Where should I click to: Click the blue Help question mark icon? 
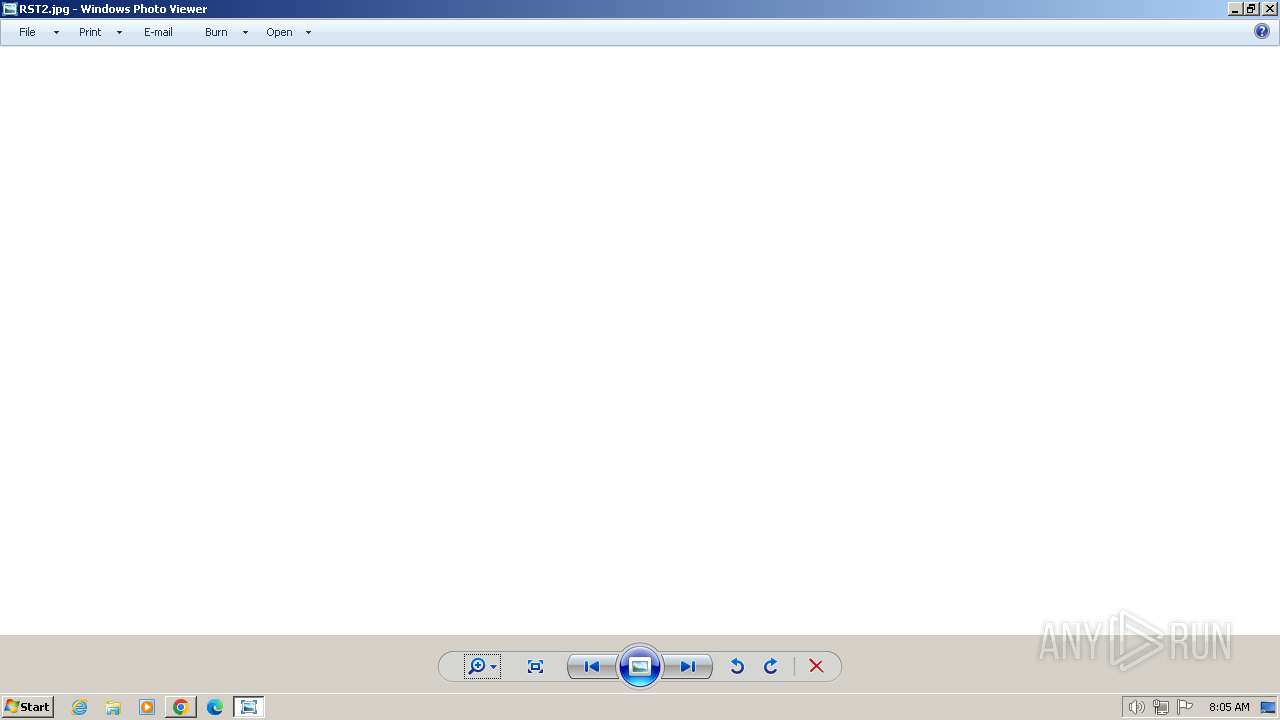tap(1262, 31)
